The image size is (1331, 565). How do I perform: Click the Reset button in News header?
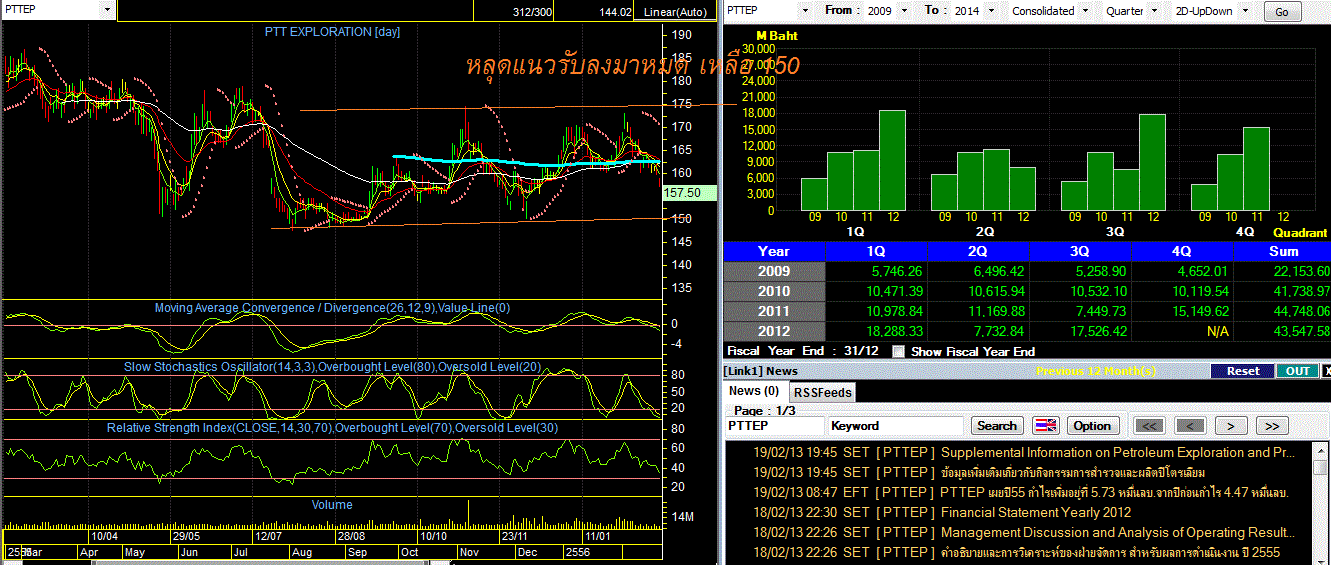1243,371
